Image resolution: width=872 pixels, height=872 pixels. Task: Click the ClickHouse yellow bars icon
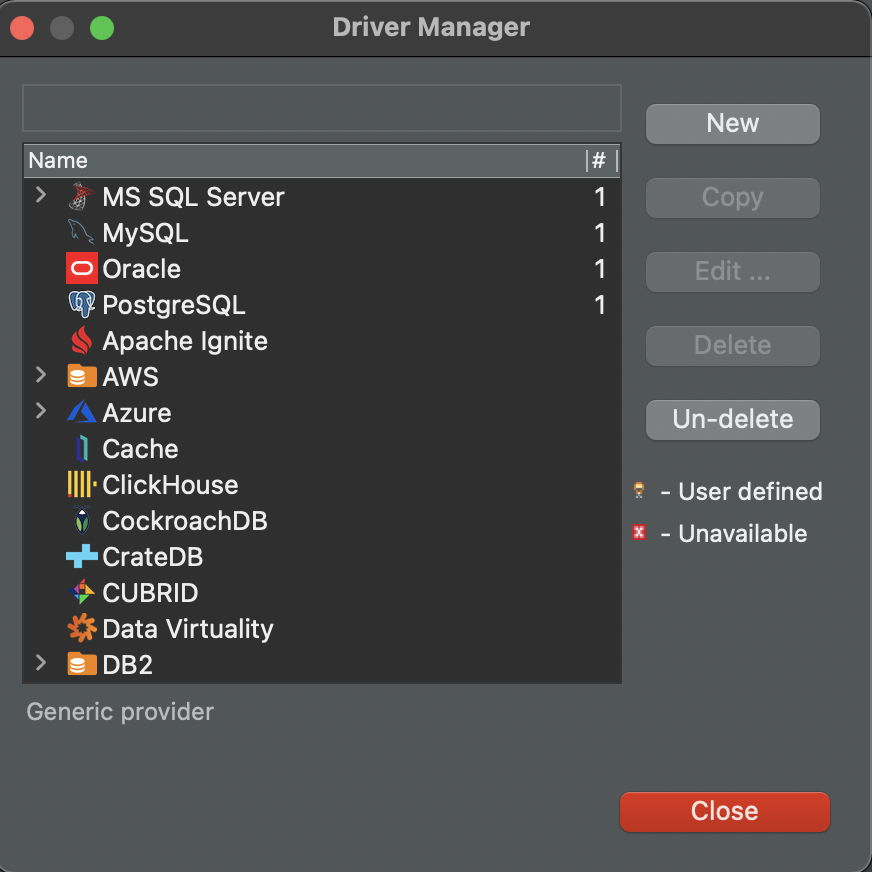pos(81,485)
